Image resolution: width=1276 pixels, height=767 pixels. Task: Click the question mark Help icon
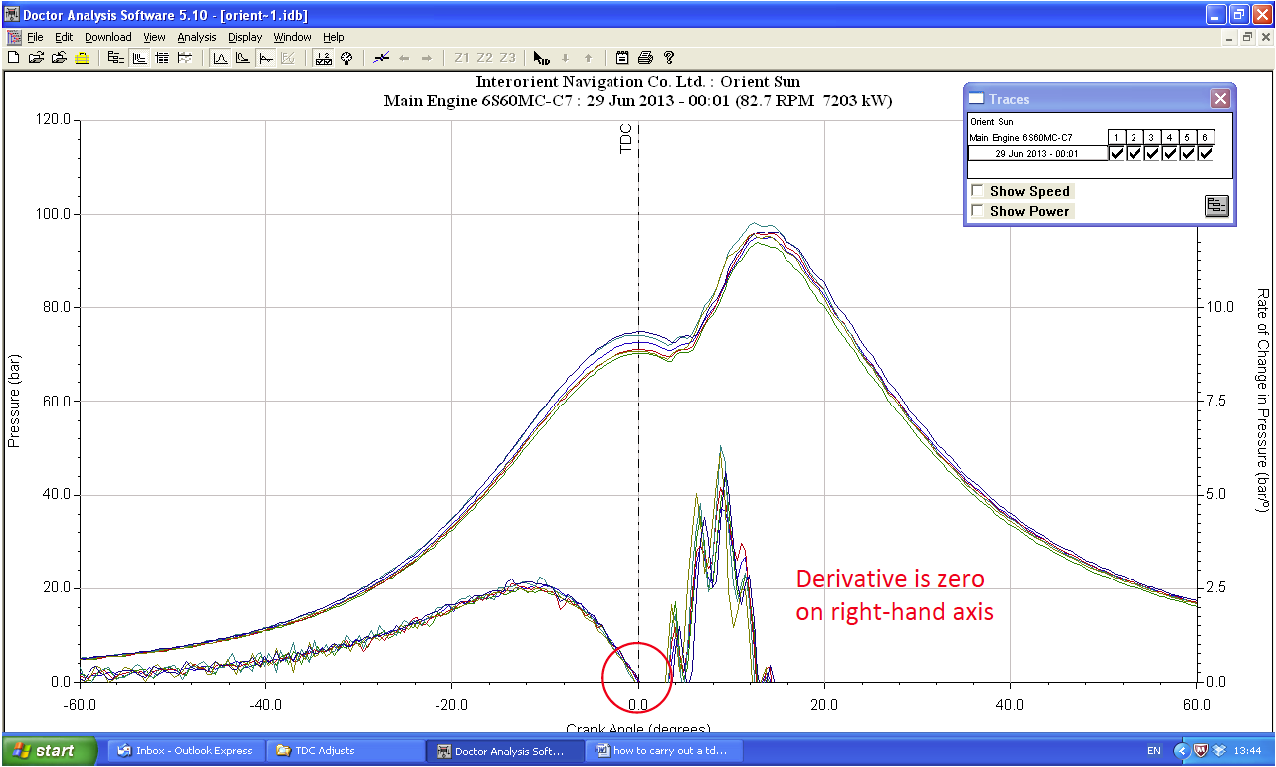669,58
